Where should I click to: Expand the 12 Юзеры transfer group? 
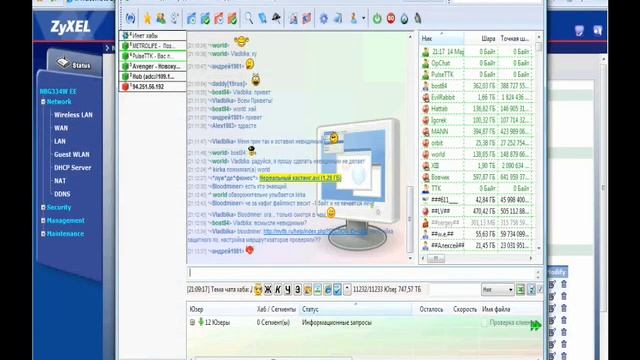coord(192,322)
